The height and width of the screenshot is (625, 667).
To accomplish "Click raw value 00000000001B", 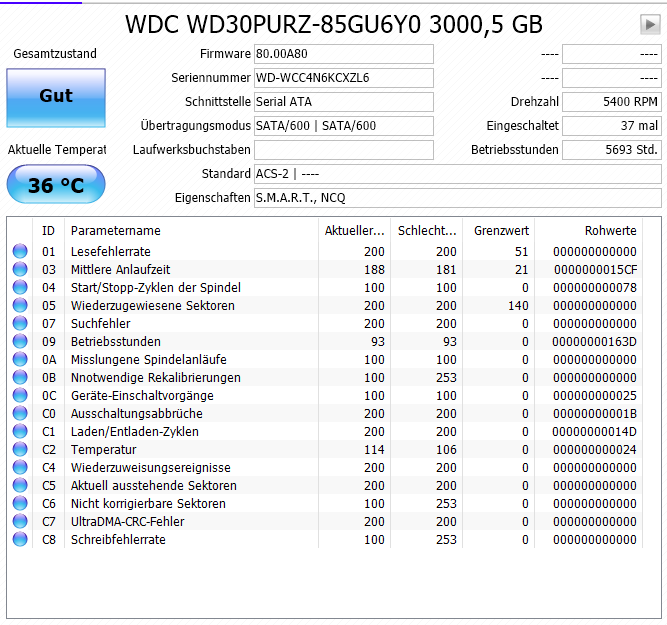I will click(595, 414).
